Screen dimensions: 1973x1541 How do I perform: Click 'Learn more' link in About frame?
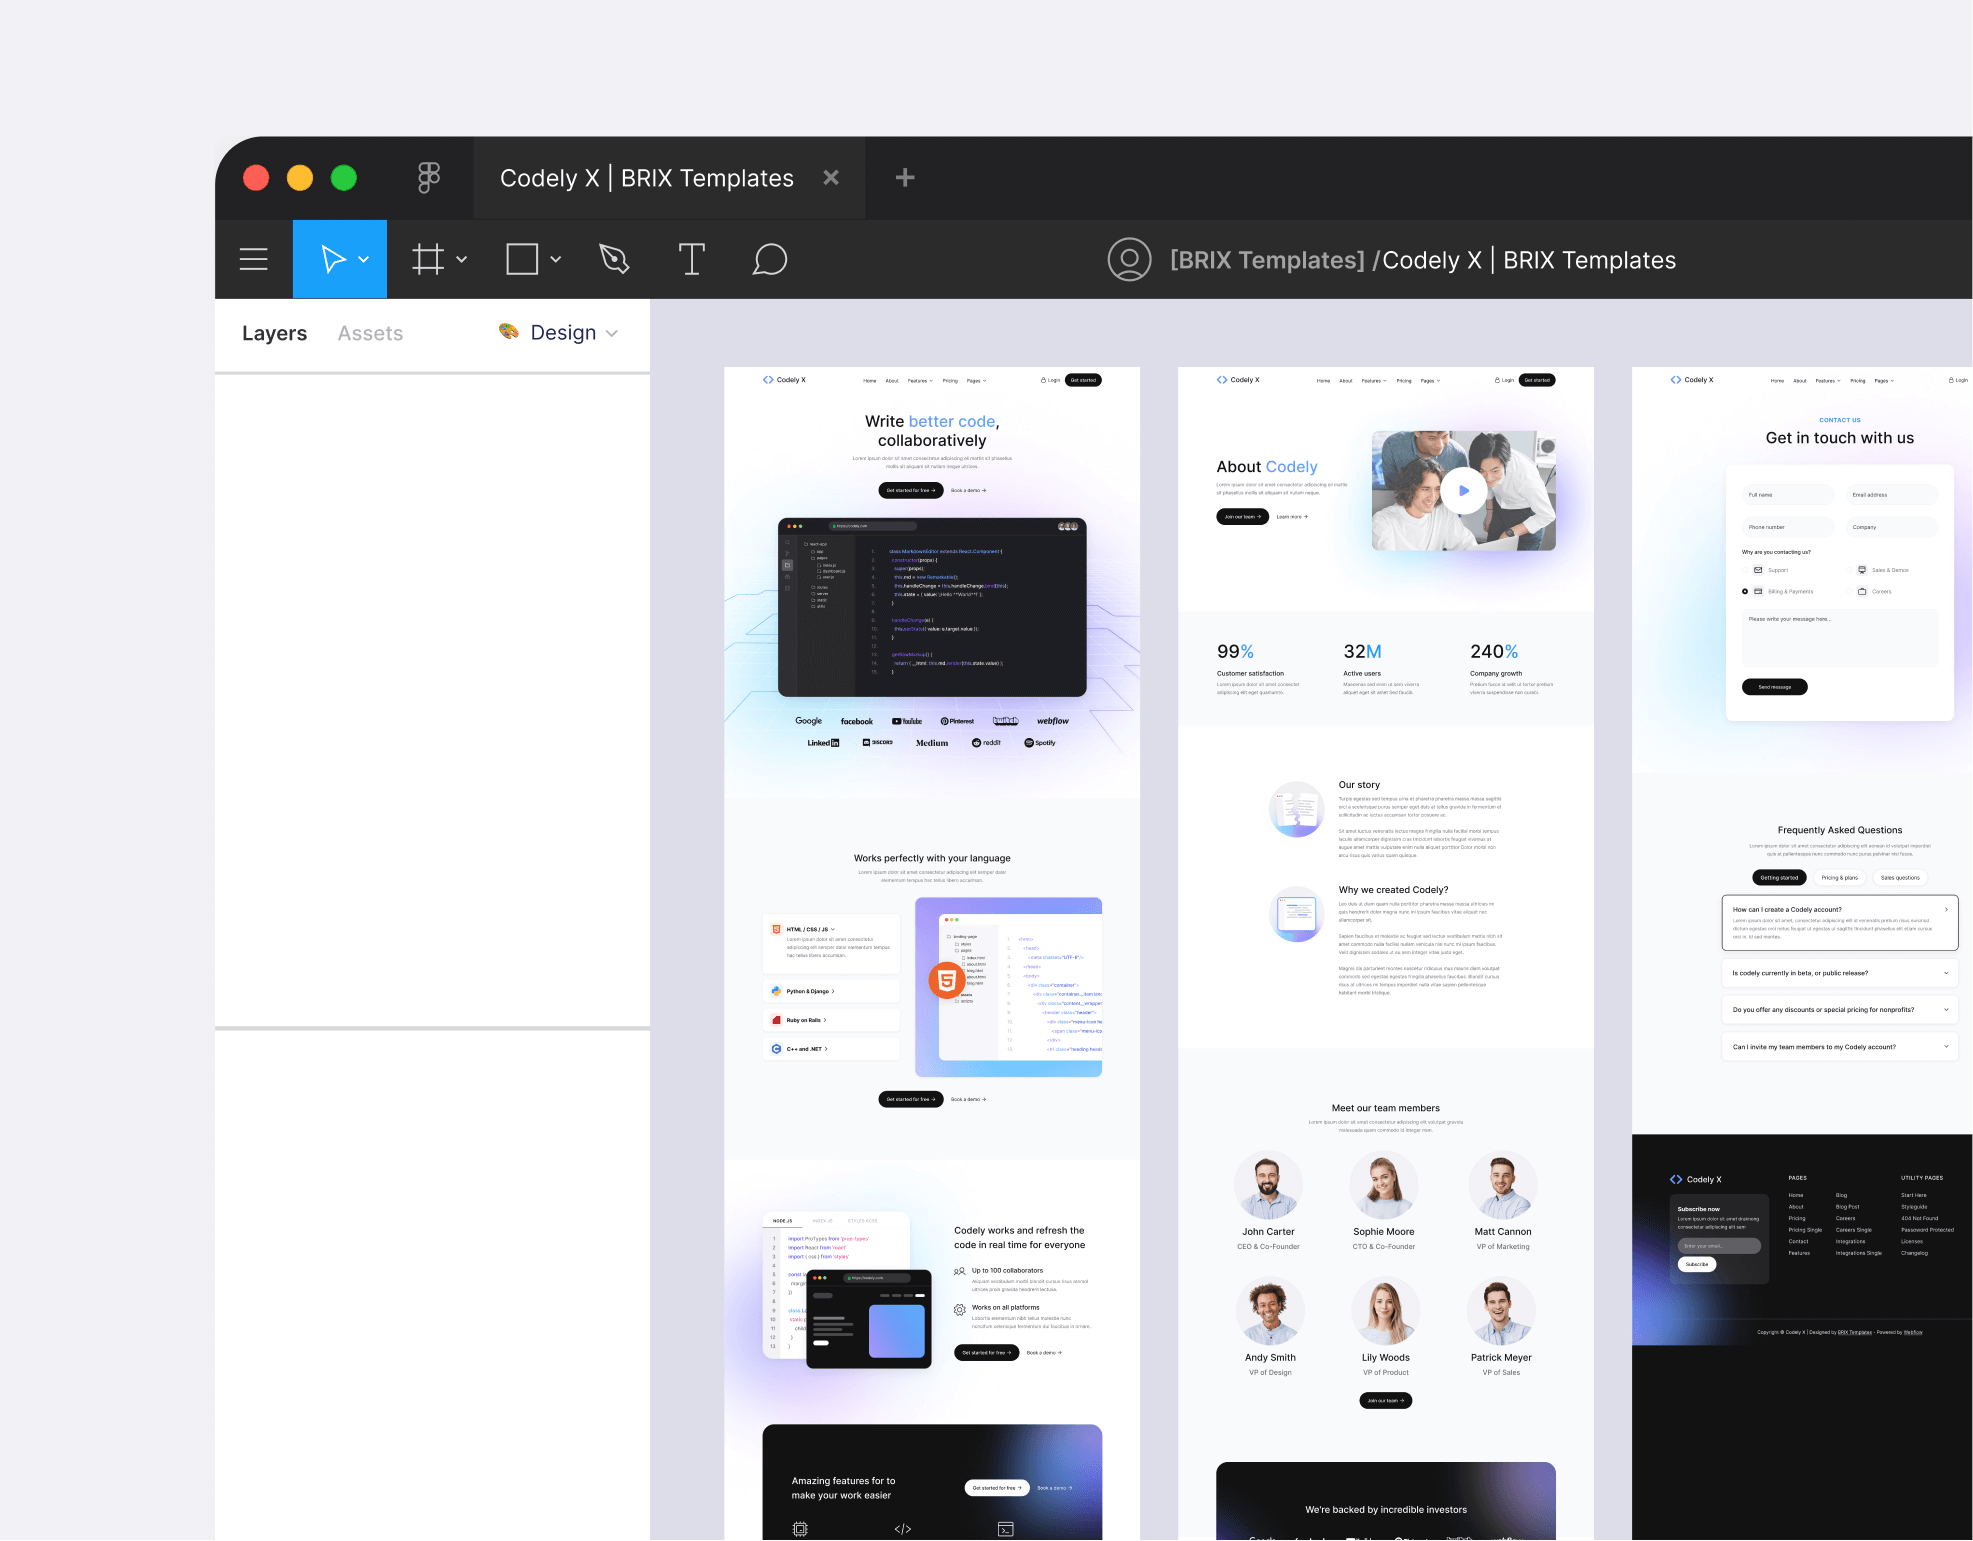click(1292, 517)
